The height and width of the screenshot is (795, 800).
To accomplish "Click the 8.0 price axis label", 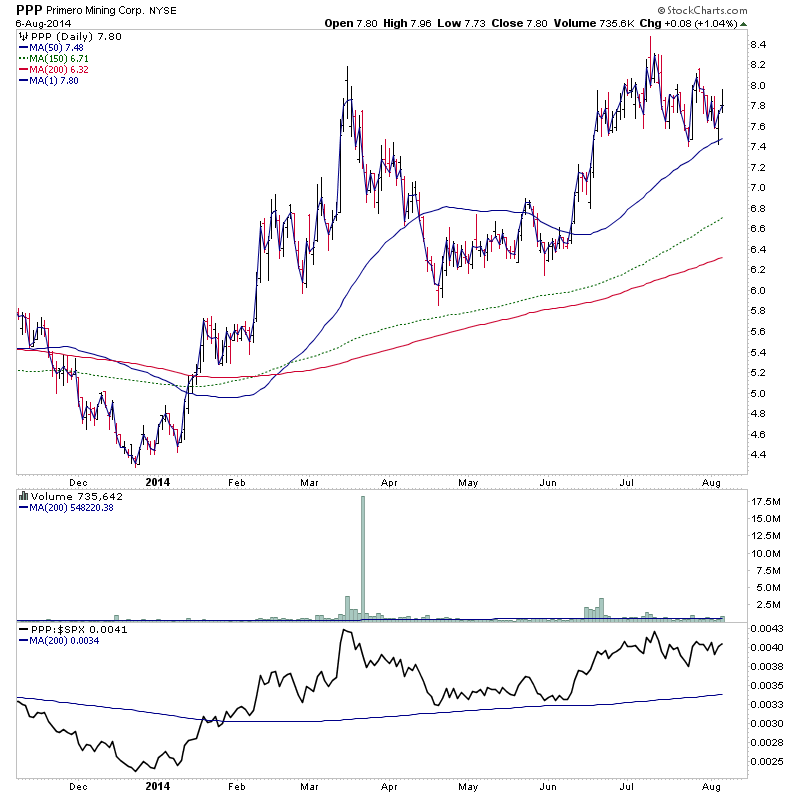I will (758, 86).
